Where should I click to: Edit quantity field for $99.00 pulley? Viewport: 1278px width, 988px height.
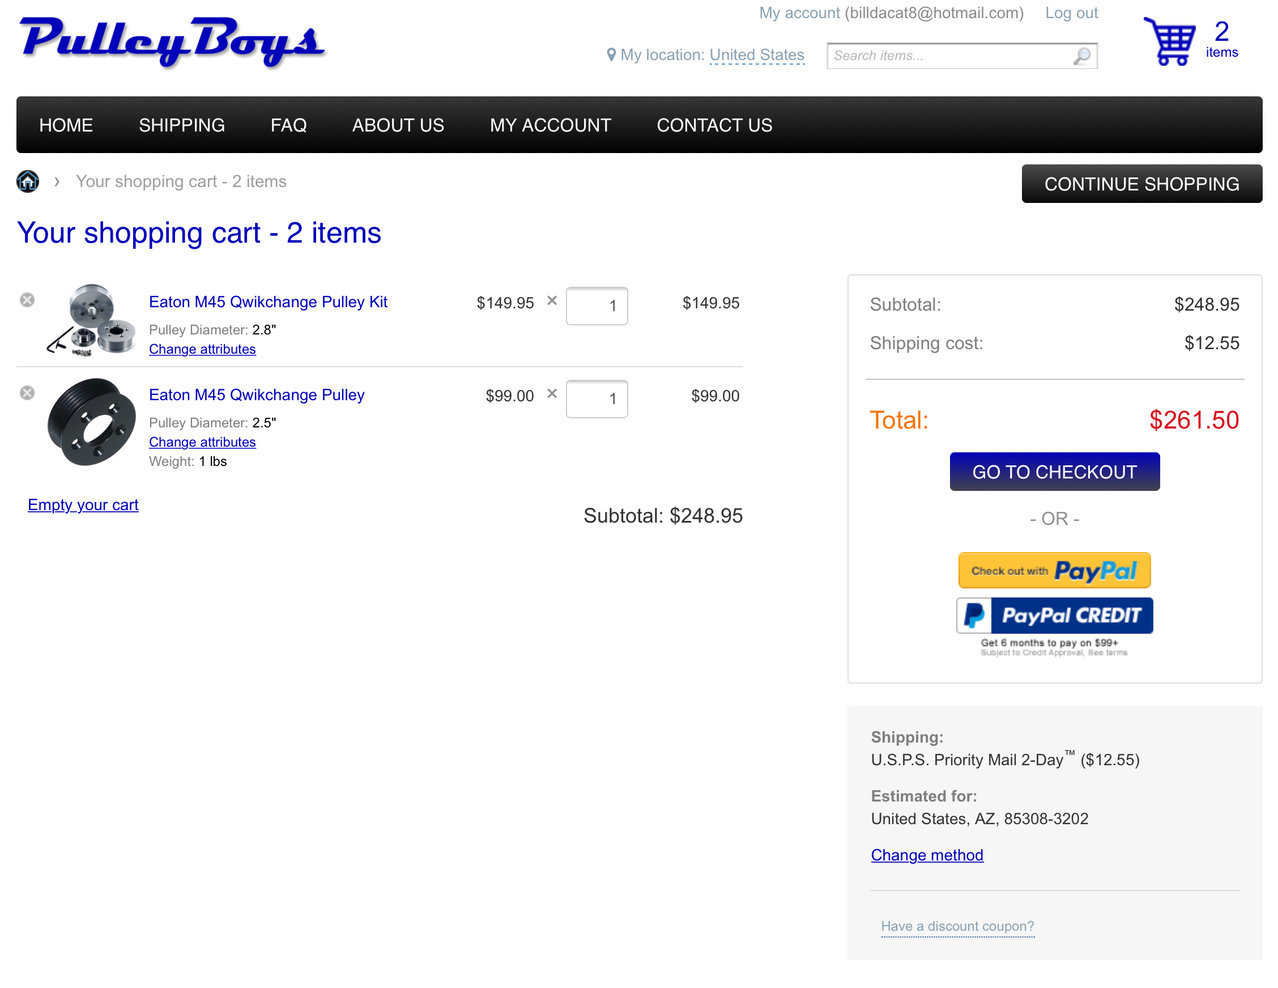(597, 399)
